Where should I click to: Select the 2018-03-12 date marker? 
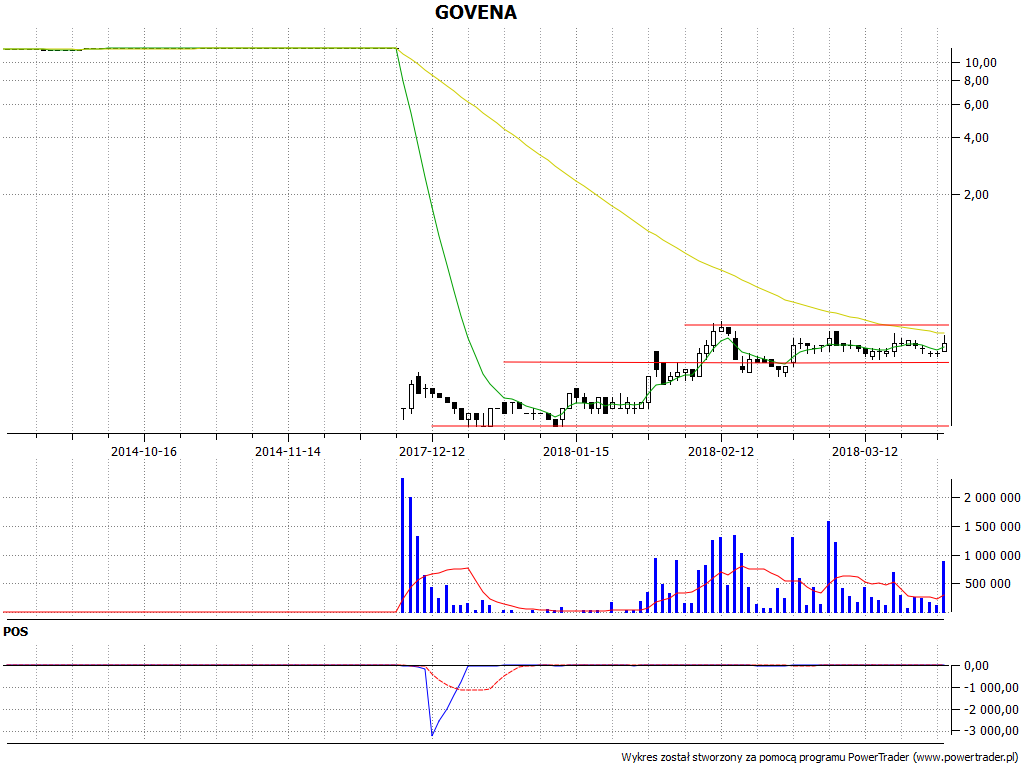coord(865,452)
